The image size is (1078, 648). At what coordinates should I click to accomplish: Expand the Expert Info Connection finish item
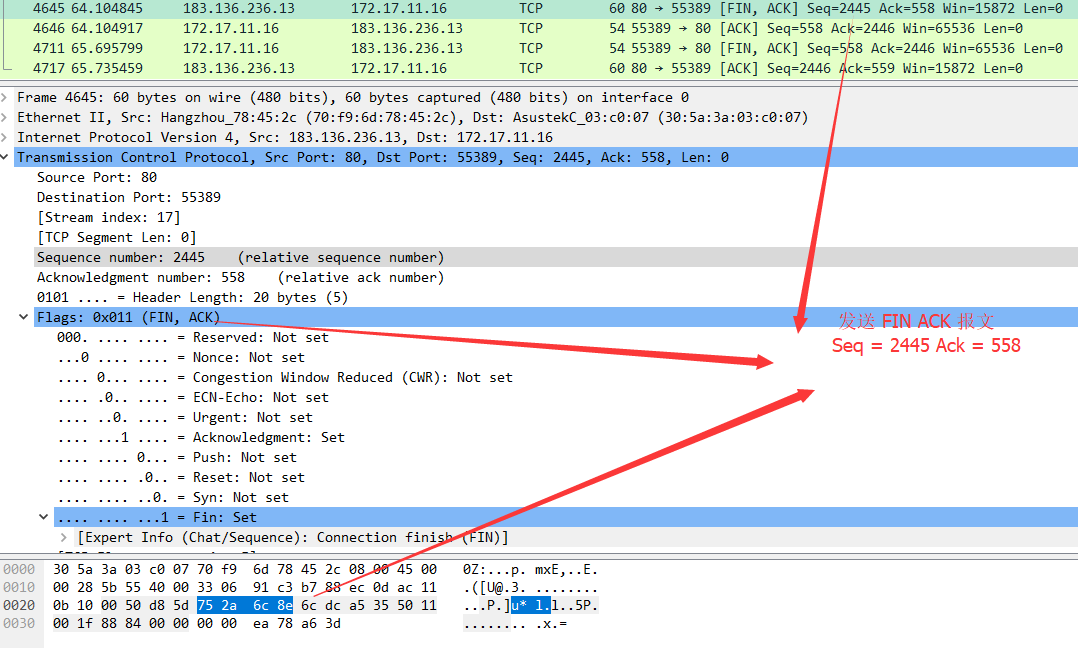(x=64, y=537)
